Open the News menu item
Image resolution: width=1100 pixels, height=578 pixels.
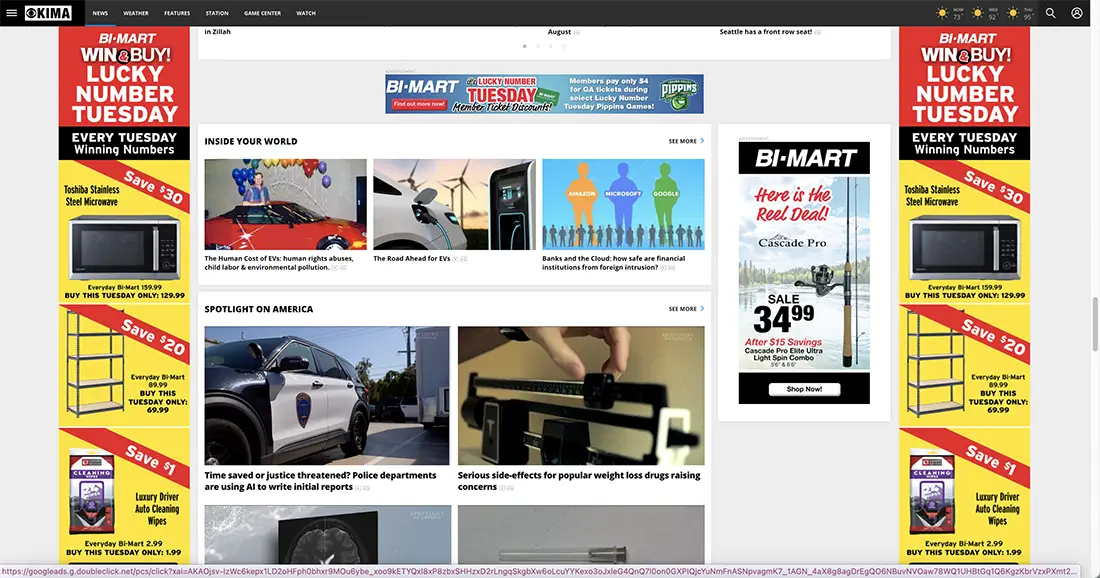(100, 13)
